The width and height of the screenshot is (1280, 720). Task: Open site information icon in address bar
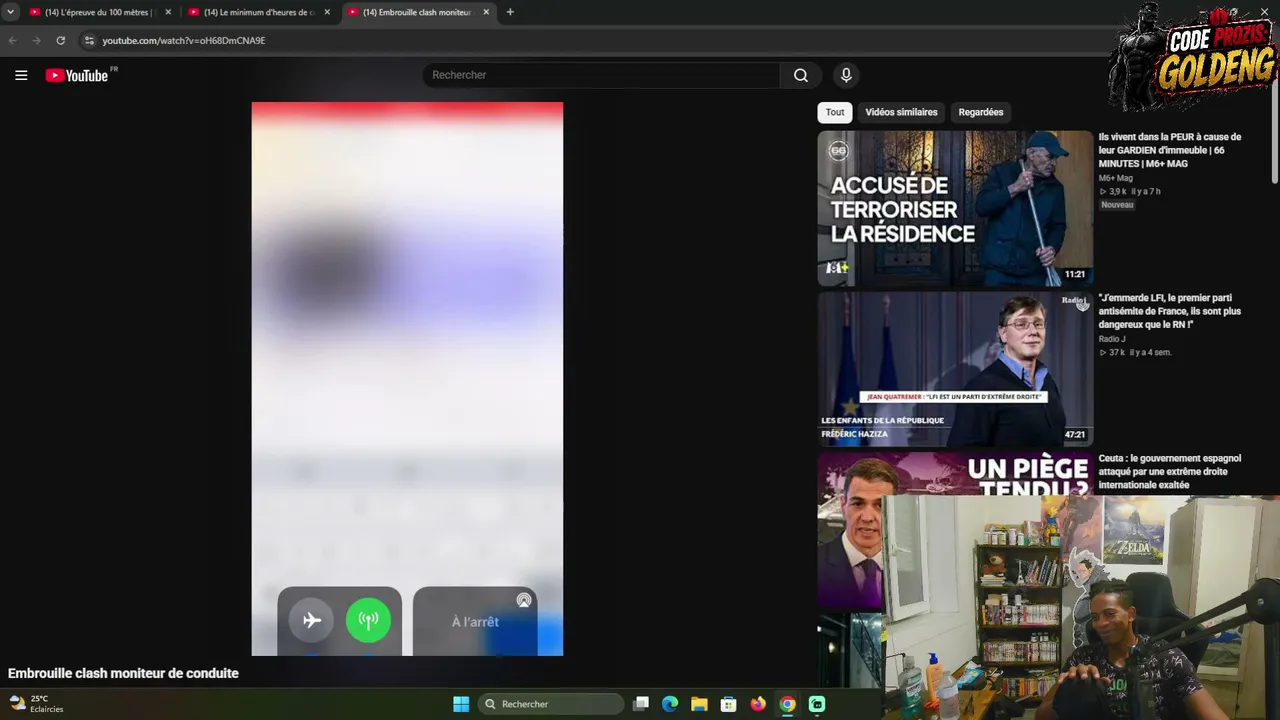(89, 41)
